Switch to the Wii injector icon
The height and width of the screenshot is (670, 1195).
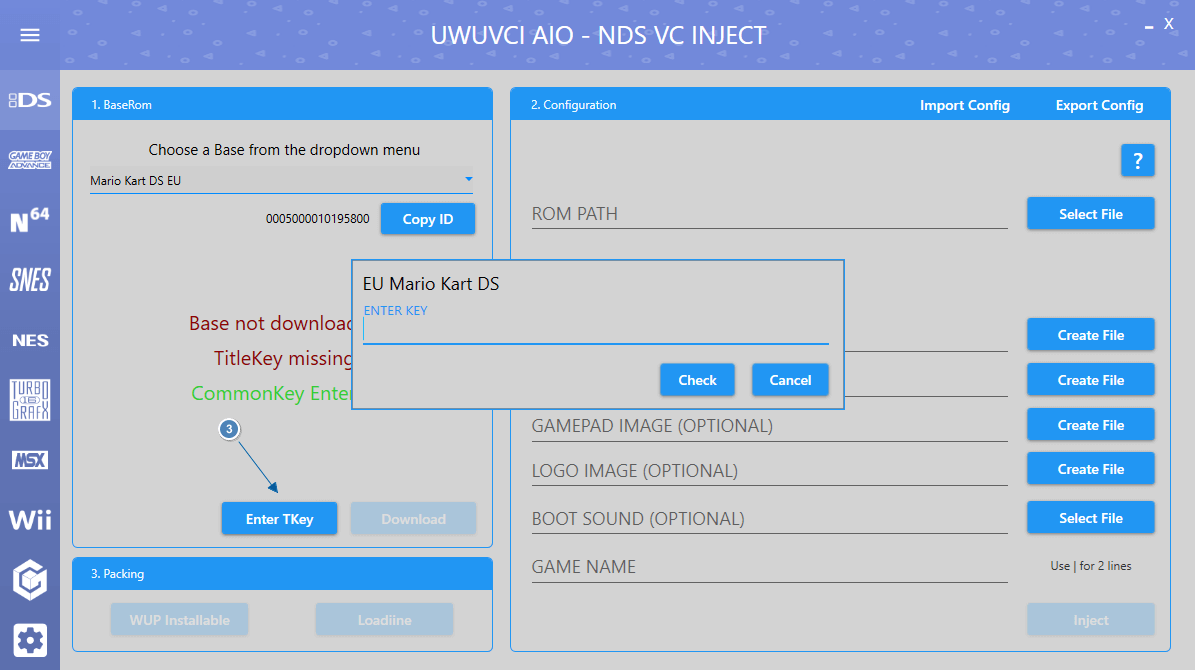pos(30,520)
